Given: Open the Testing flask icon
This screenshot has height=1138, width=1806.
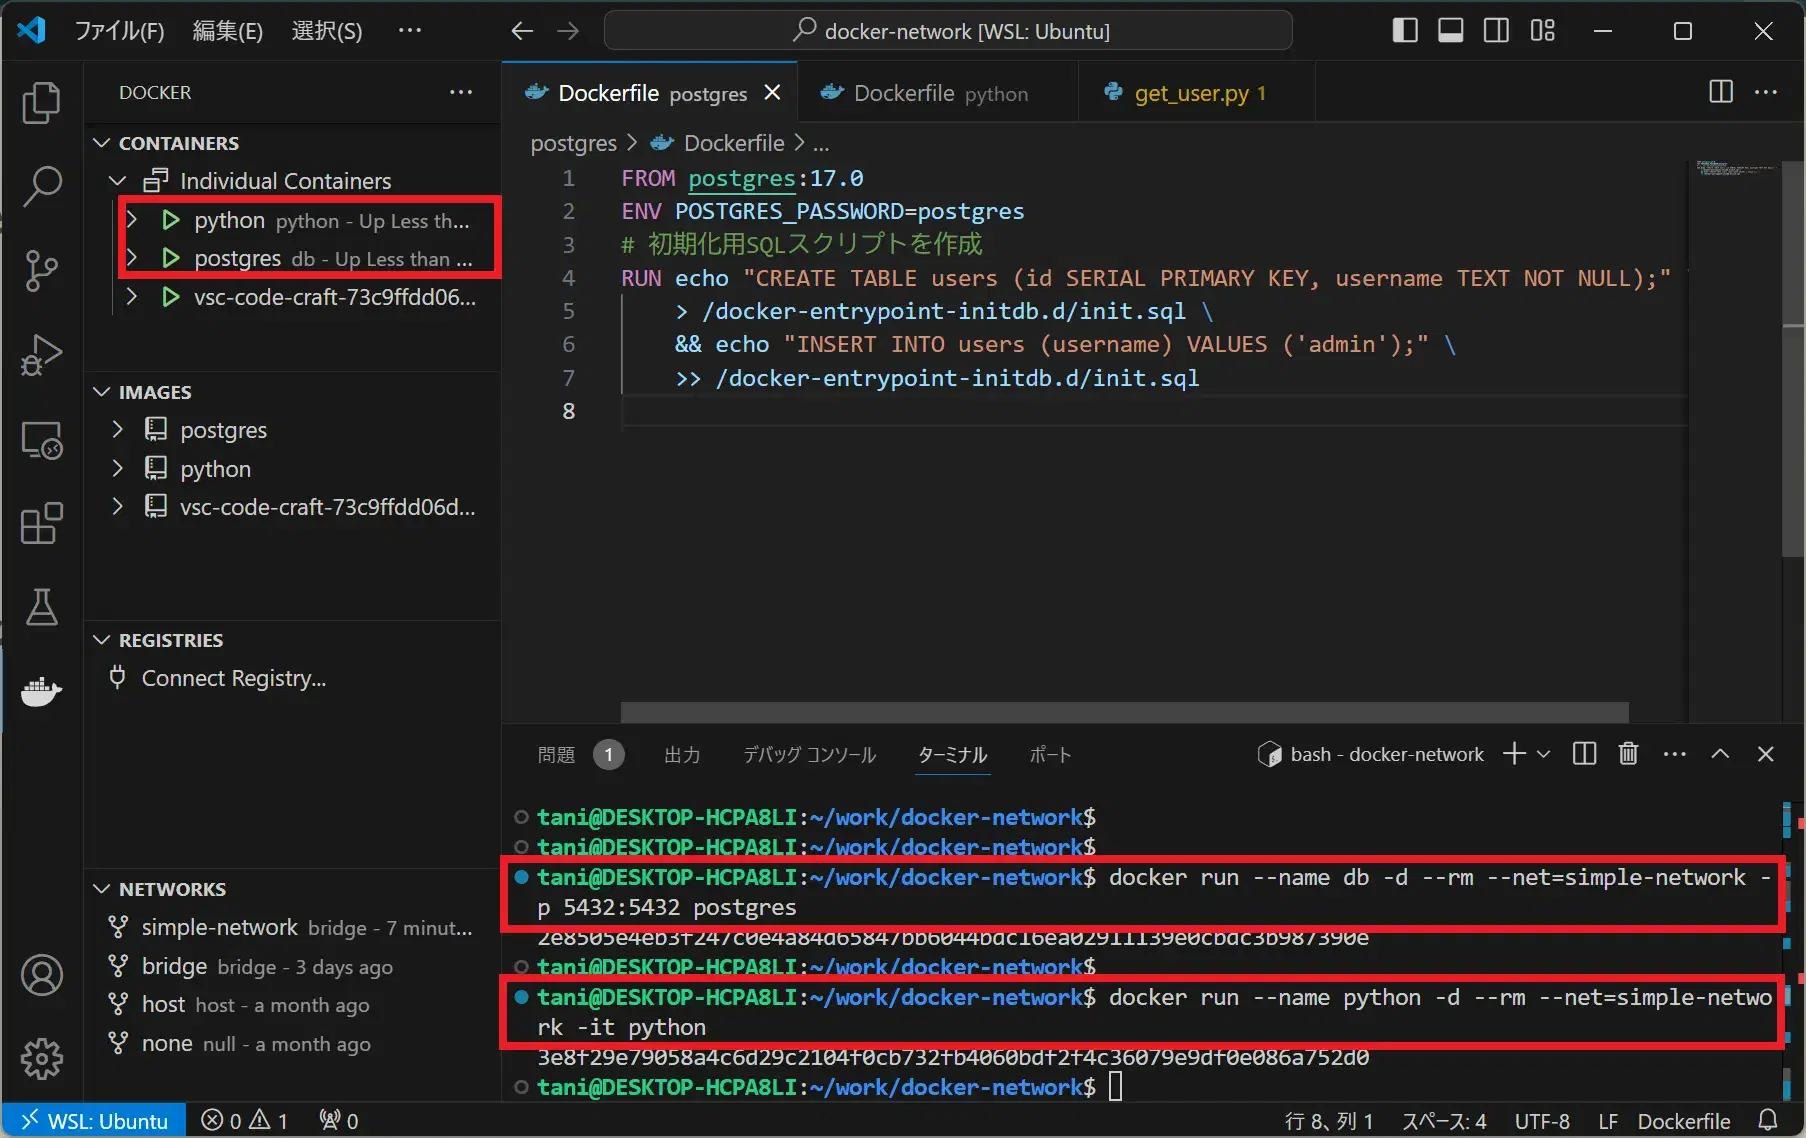Looking at the screenshot, I should pos(41,607).
